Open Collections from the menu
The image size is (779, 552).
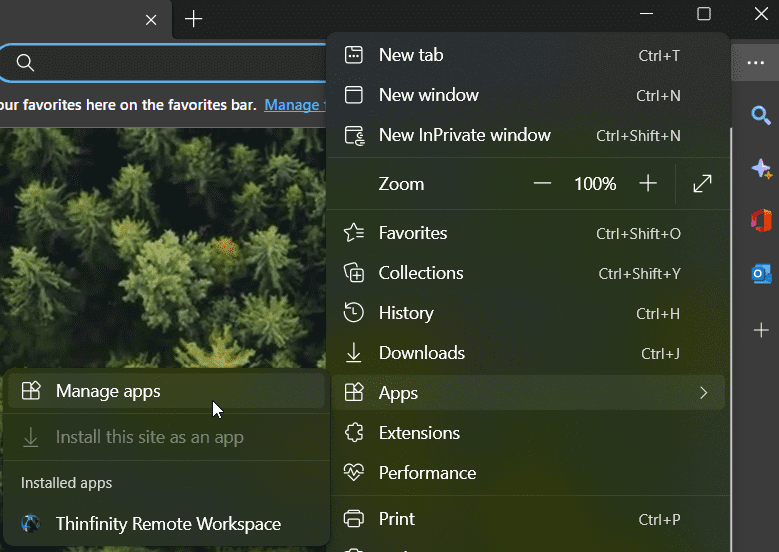529,273
